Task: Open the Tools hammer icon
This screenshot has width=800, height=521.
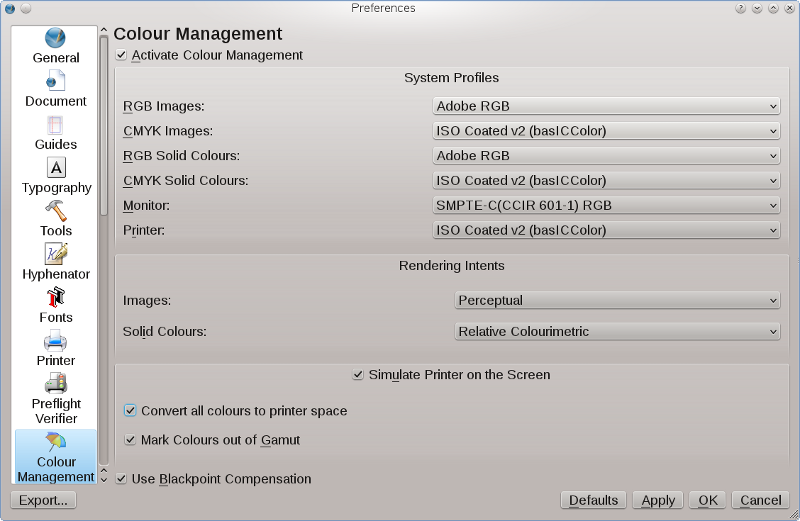Action: (56, 211)
